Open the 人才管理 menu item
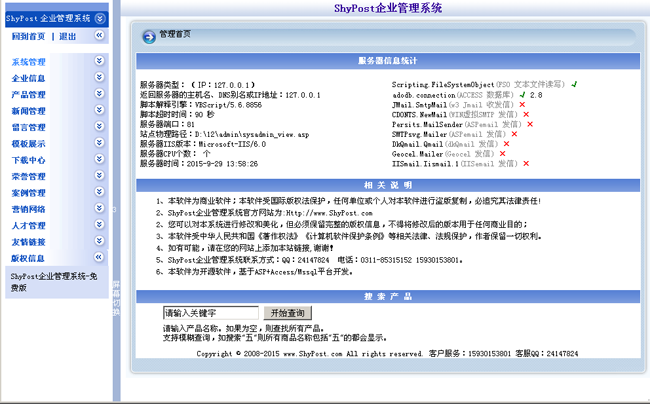 [x=29, y=226]
